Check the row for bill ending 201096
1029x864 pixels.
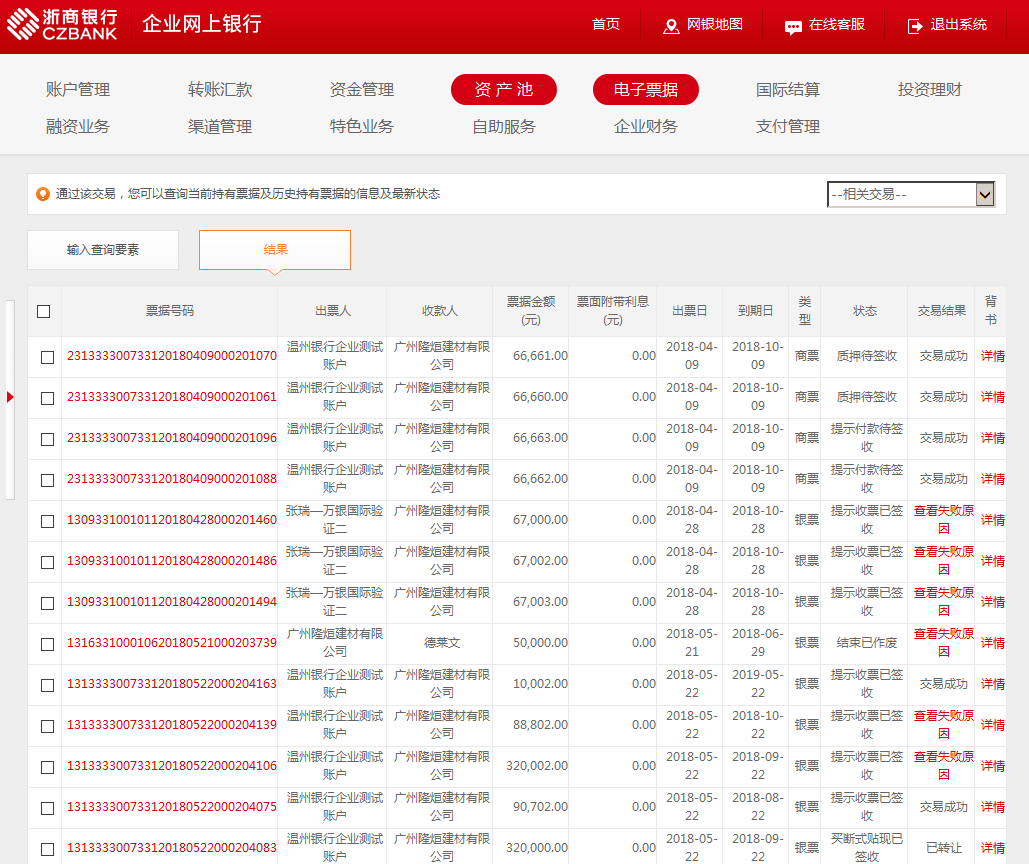pos(47,440)
